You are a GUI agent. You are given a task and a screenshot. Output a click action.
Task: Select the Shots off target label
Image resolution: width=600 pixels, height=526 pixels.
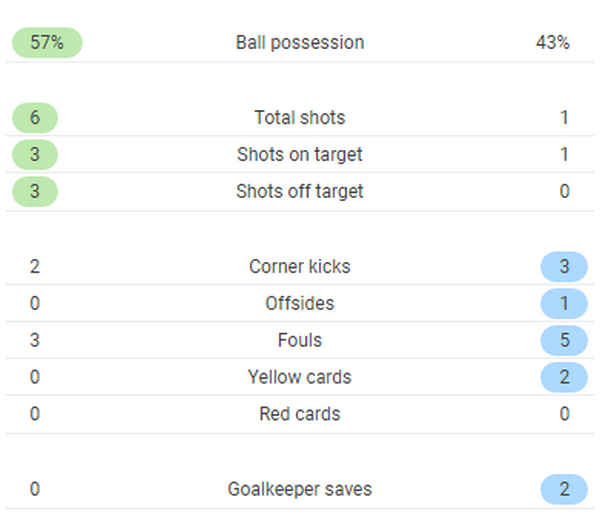[300, 192]
